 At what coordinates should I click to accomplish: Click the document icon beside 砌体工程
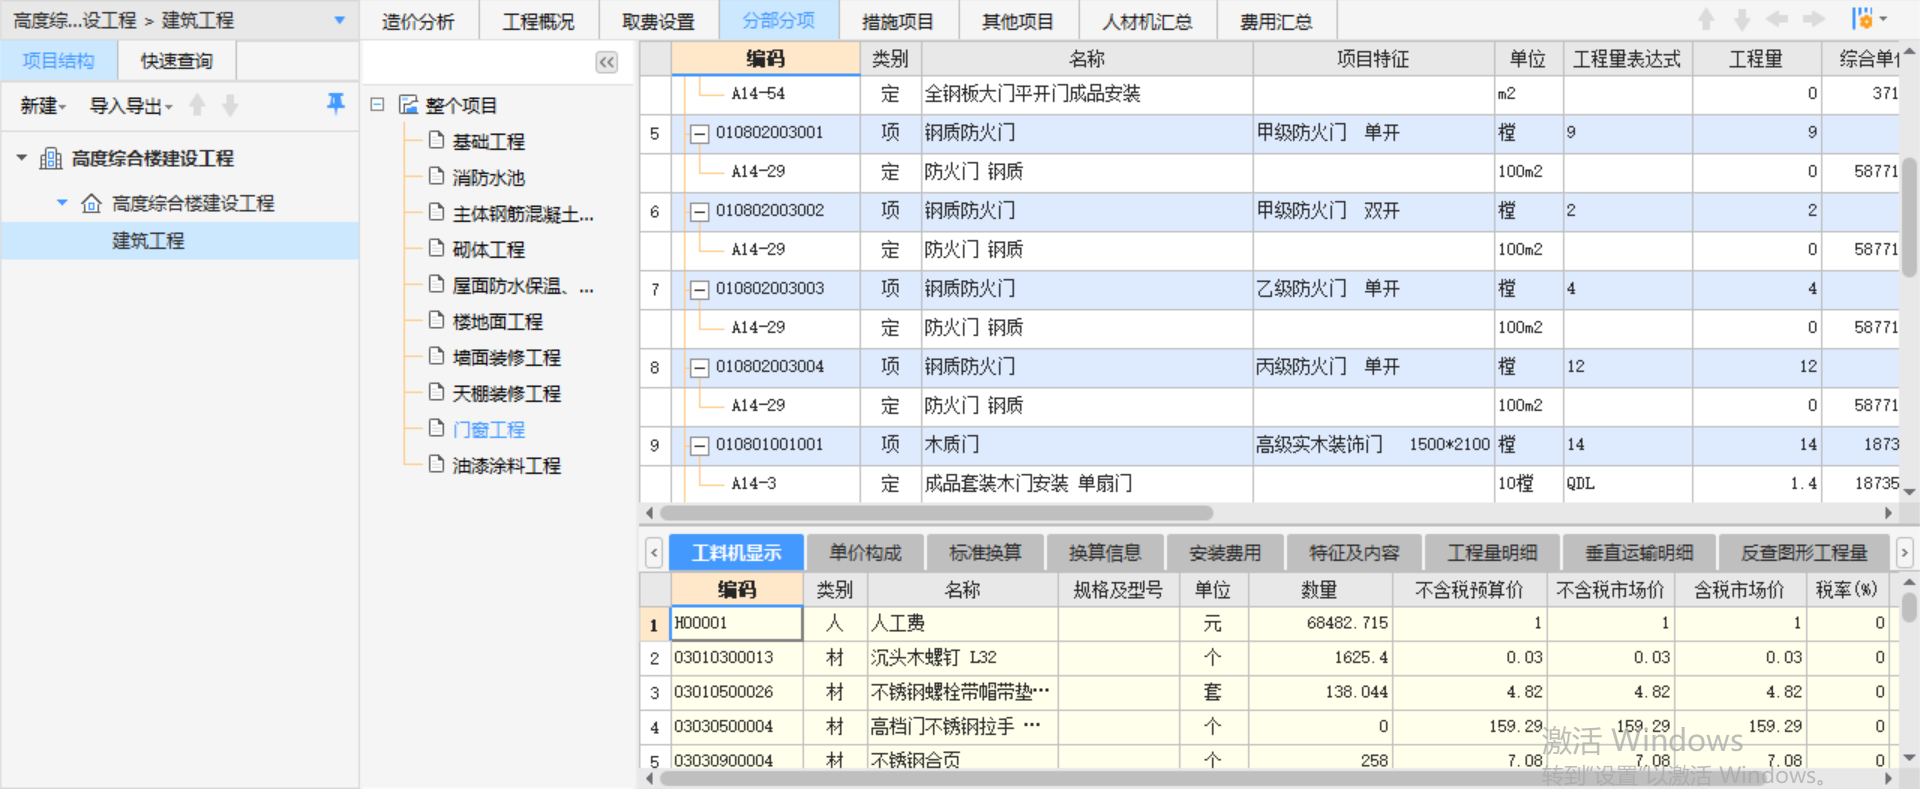click(x=436, y=248)
